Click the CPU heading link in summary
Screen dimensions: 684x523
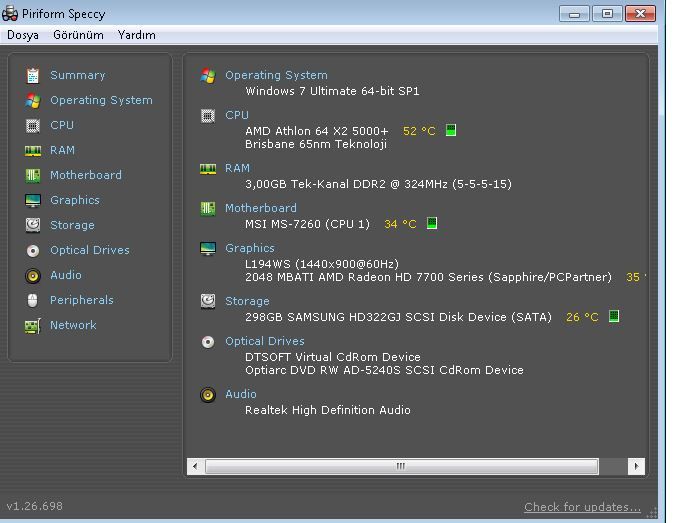[237, 116]
